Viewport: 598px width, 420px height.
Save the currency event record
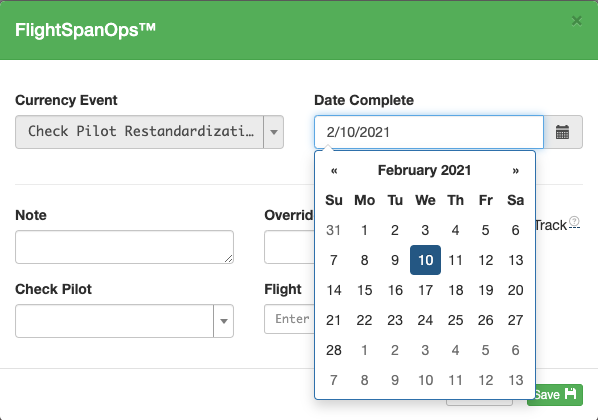click(x=555, y=394)
